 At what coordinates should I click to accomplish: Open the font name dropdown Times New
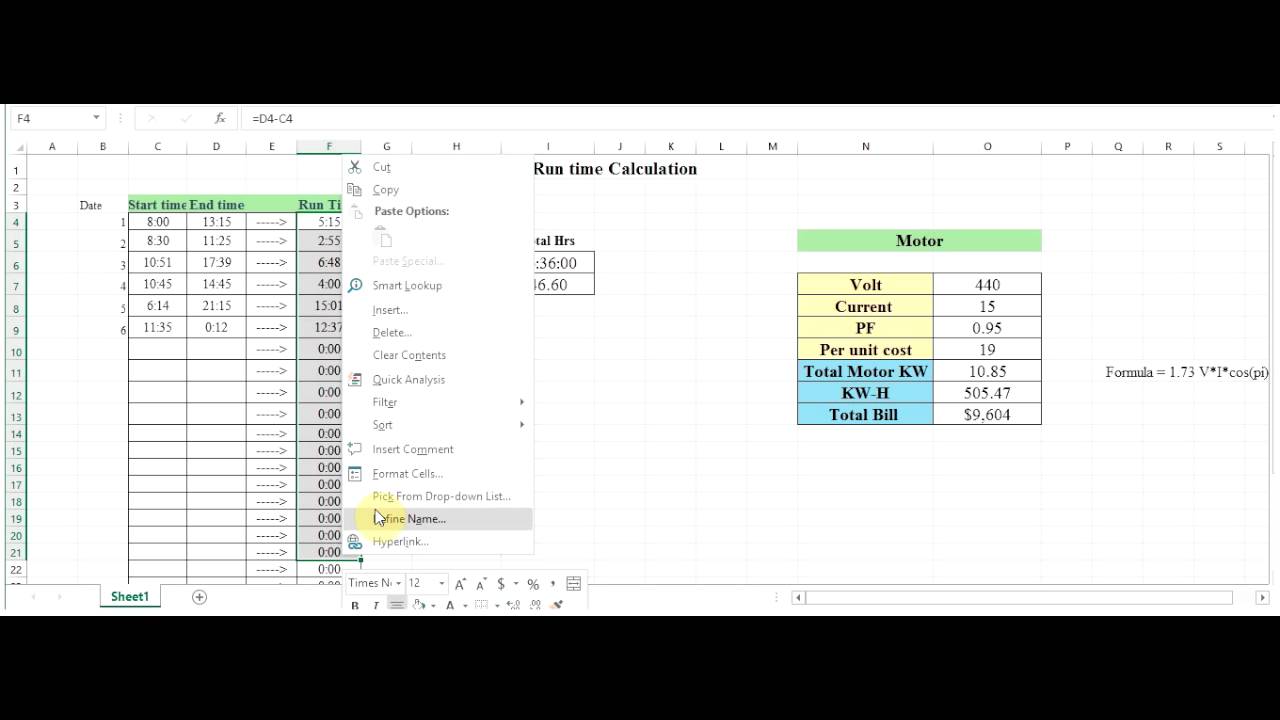click(398, 584)
